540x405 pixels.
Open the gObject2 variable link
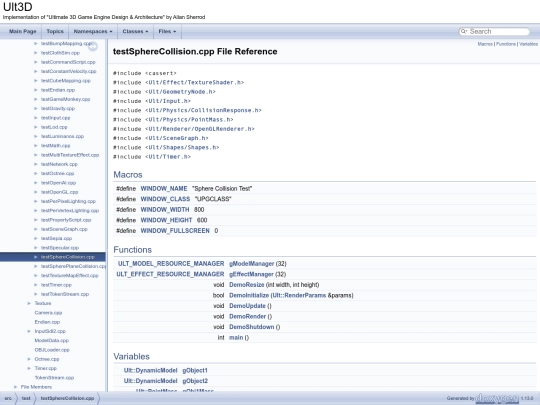(x=195, y=381)
